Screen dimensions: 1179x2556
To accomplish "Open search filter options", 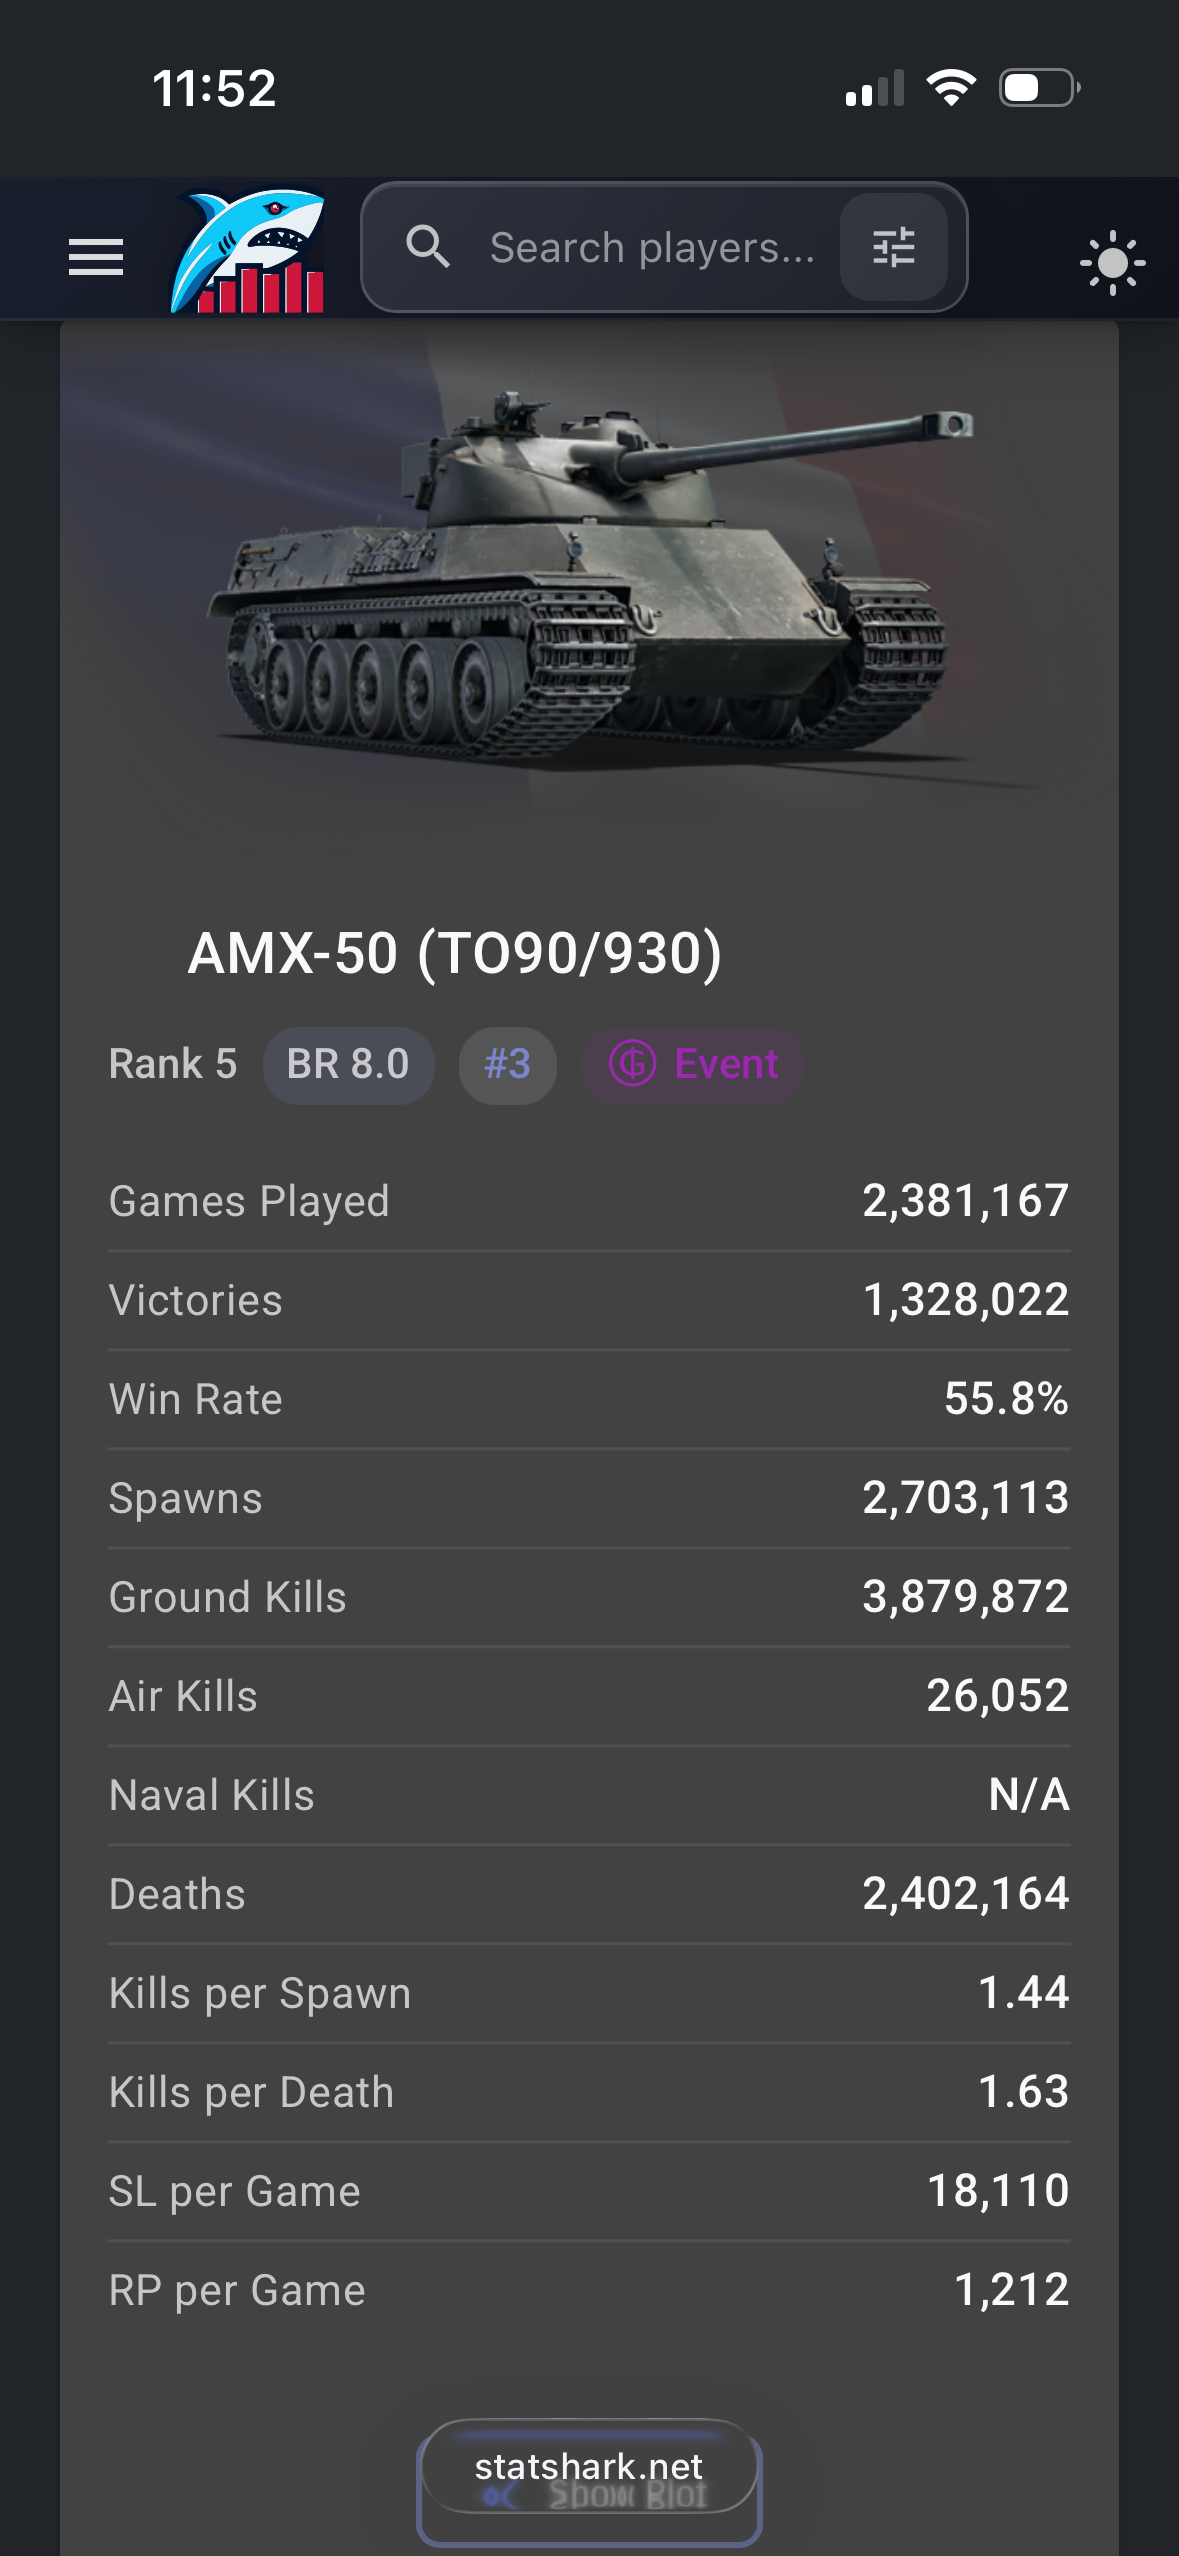I will pos(893,247).
